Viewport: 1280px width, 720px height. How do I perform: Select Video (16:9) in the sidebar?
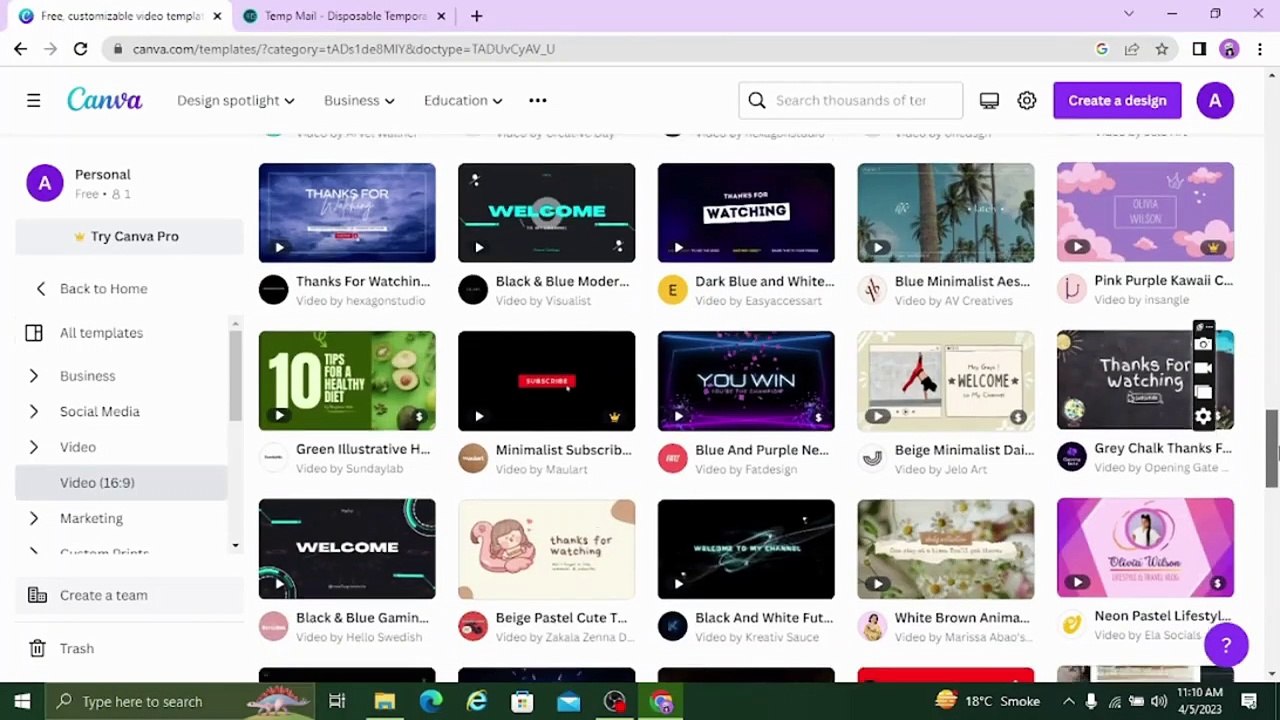(x=121, y=483)
